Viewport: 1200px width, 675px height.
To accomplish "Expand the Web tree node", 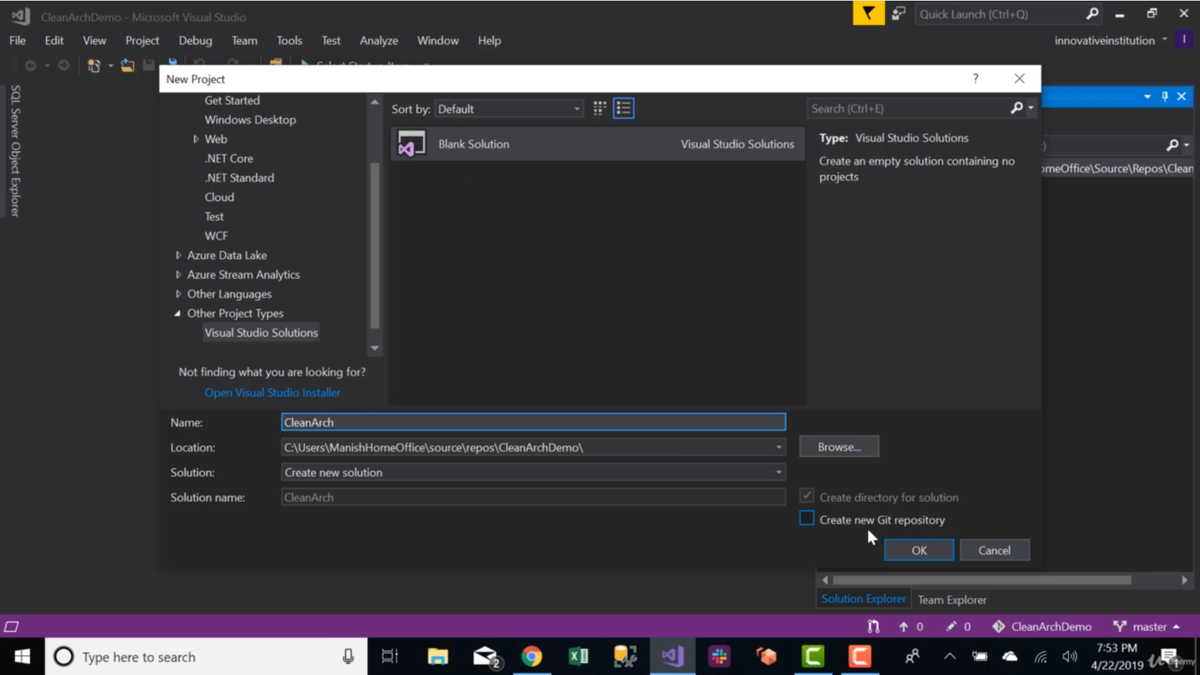I will [x=196, y=139].
